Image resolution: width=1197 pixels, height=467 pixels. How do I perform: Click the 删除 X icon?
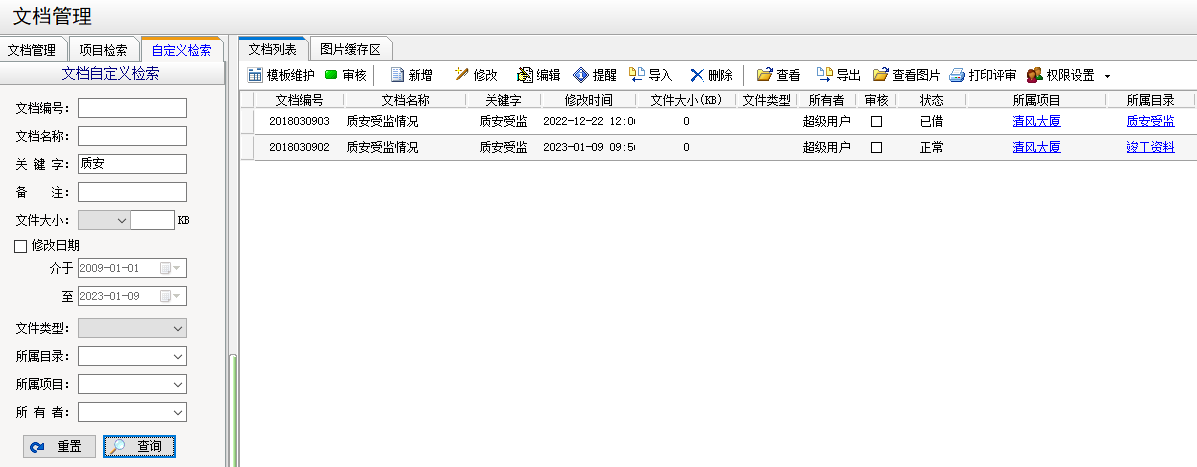point(696,75)
